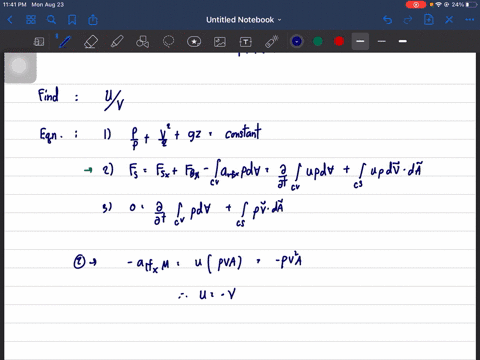Choose the green pen color
Image resolution: width=480 pixels, height=360 pixels.
318,41
